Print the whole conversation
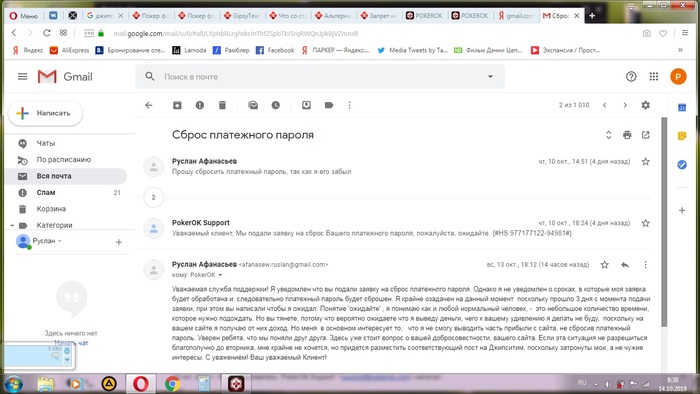Viewport: 700px width, 394px height. [627, 135]
